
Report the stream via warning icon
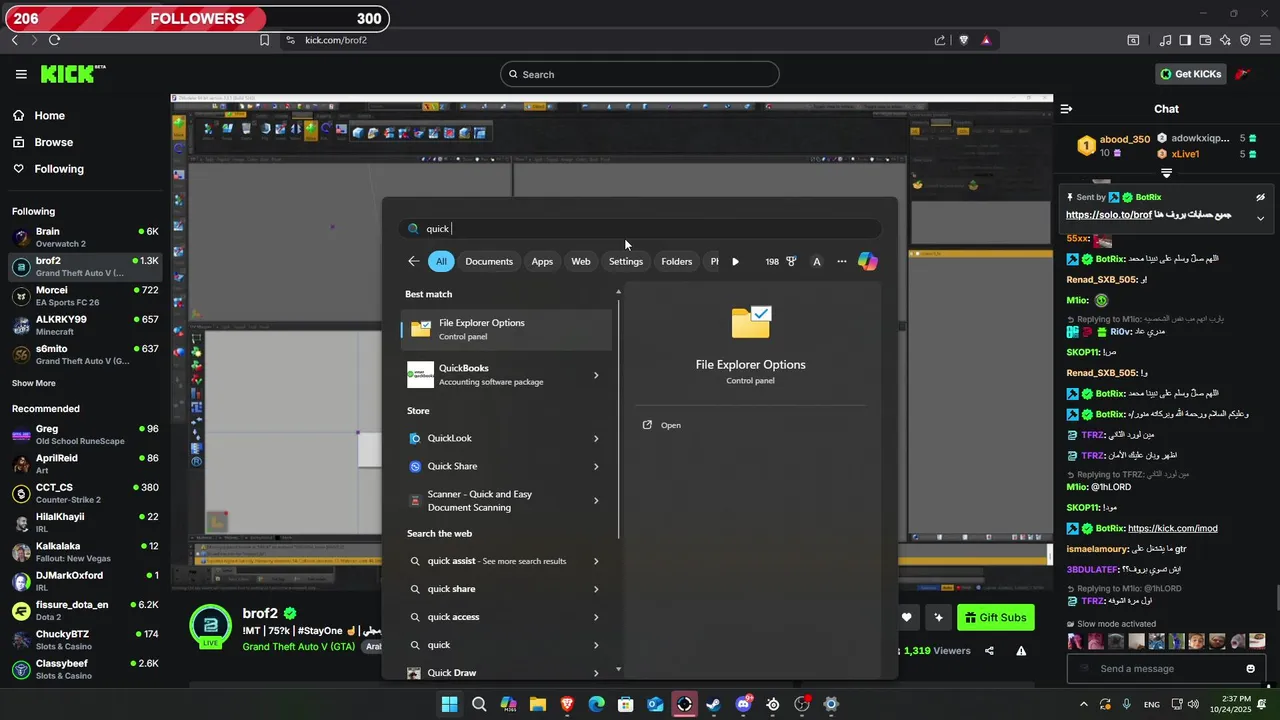(x=1021, y=651)
